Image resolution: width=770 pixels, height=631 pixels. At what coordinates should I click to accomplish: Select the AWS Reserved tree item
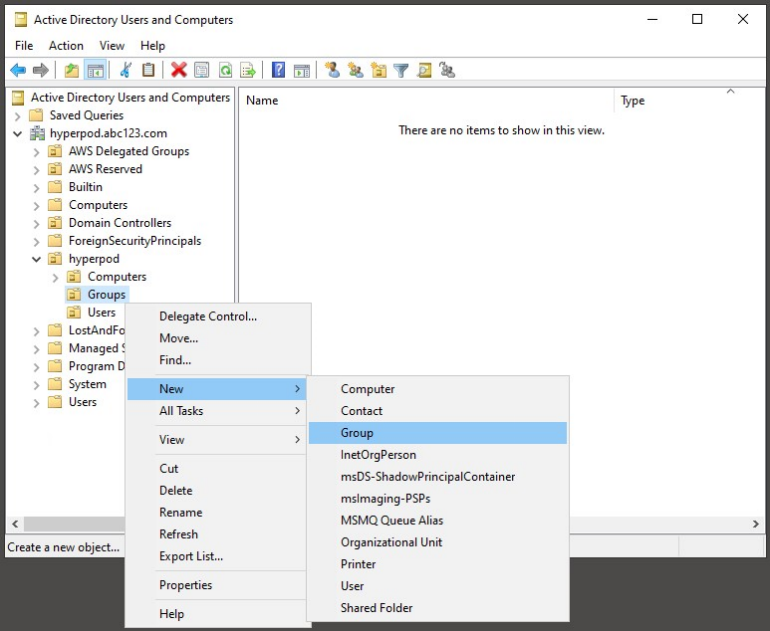pos(105,169)
